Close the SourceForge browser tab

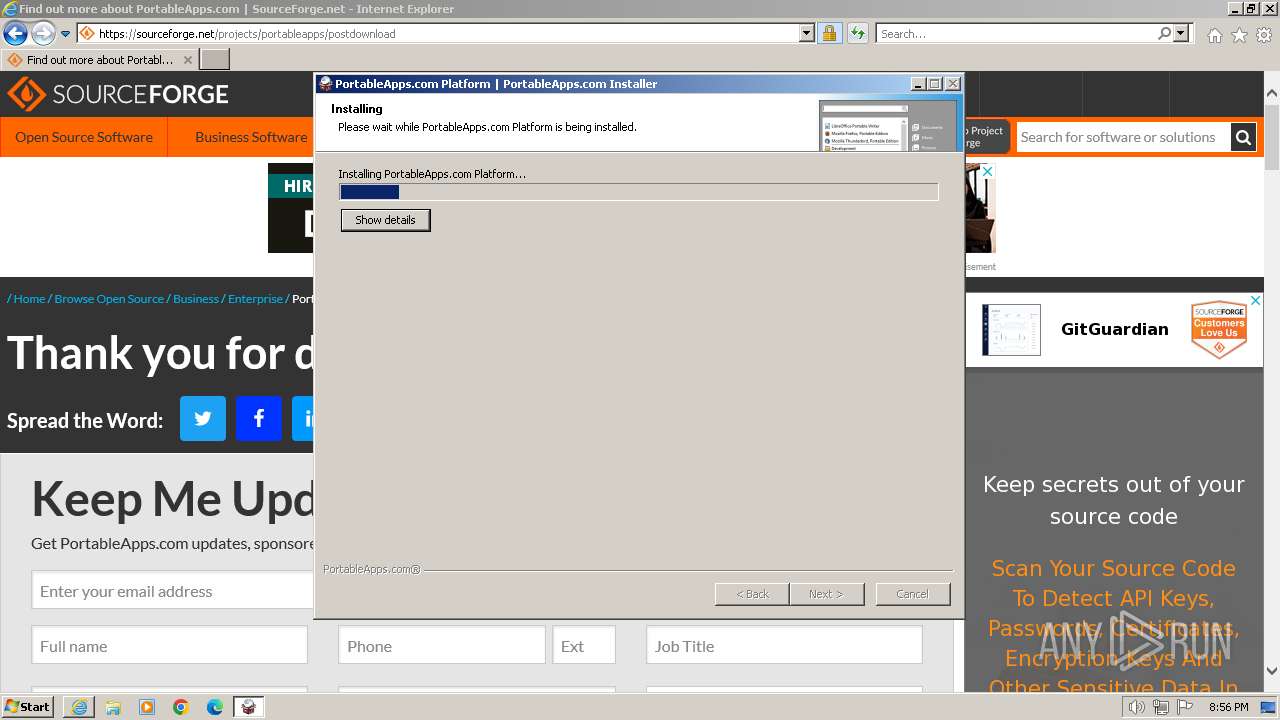click(x=188, y=60)
